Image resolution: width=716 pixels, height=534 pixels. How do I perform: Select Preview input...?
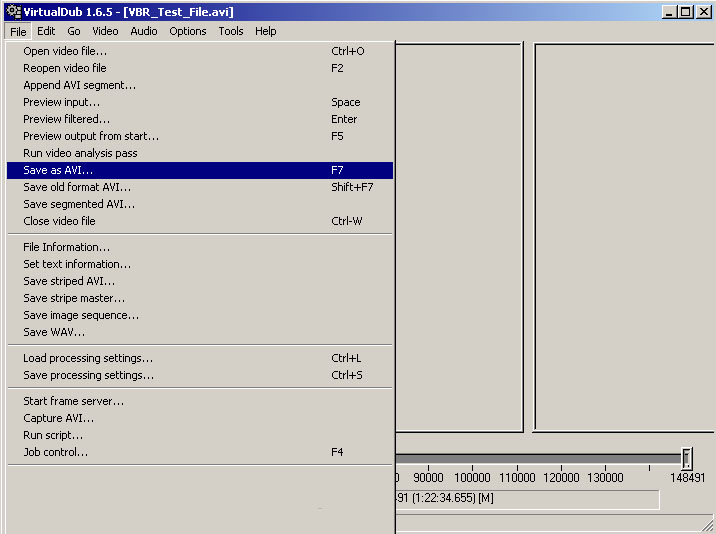[x=200, y=102]
